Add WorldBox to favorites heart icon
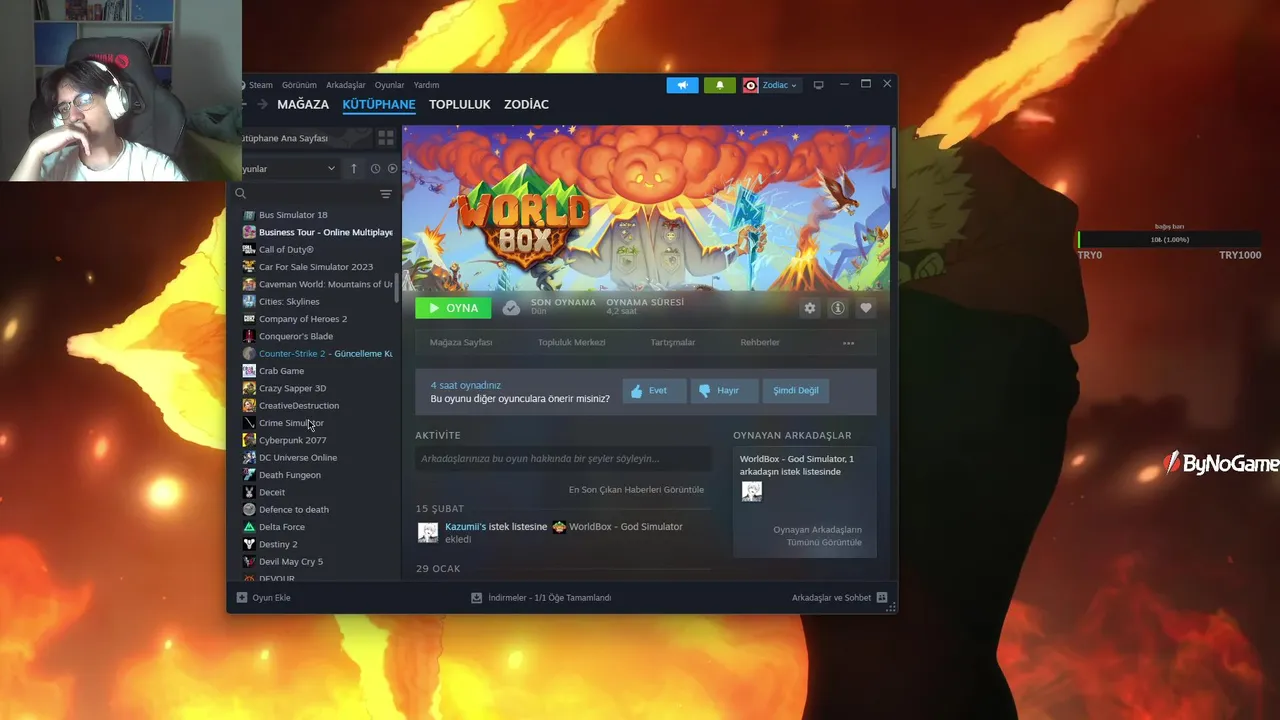Screen dimensions: 1280x720 (866, 308)
